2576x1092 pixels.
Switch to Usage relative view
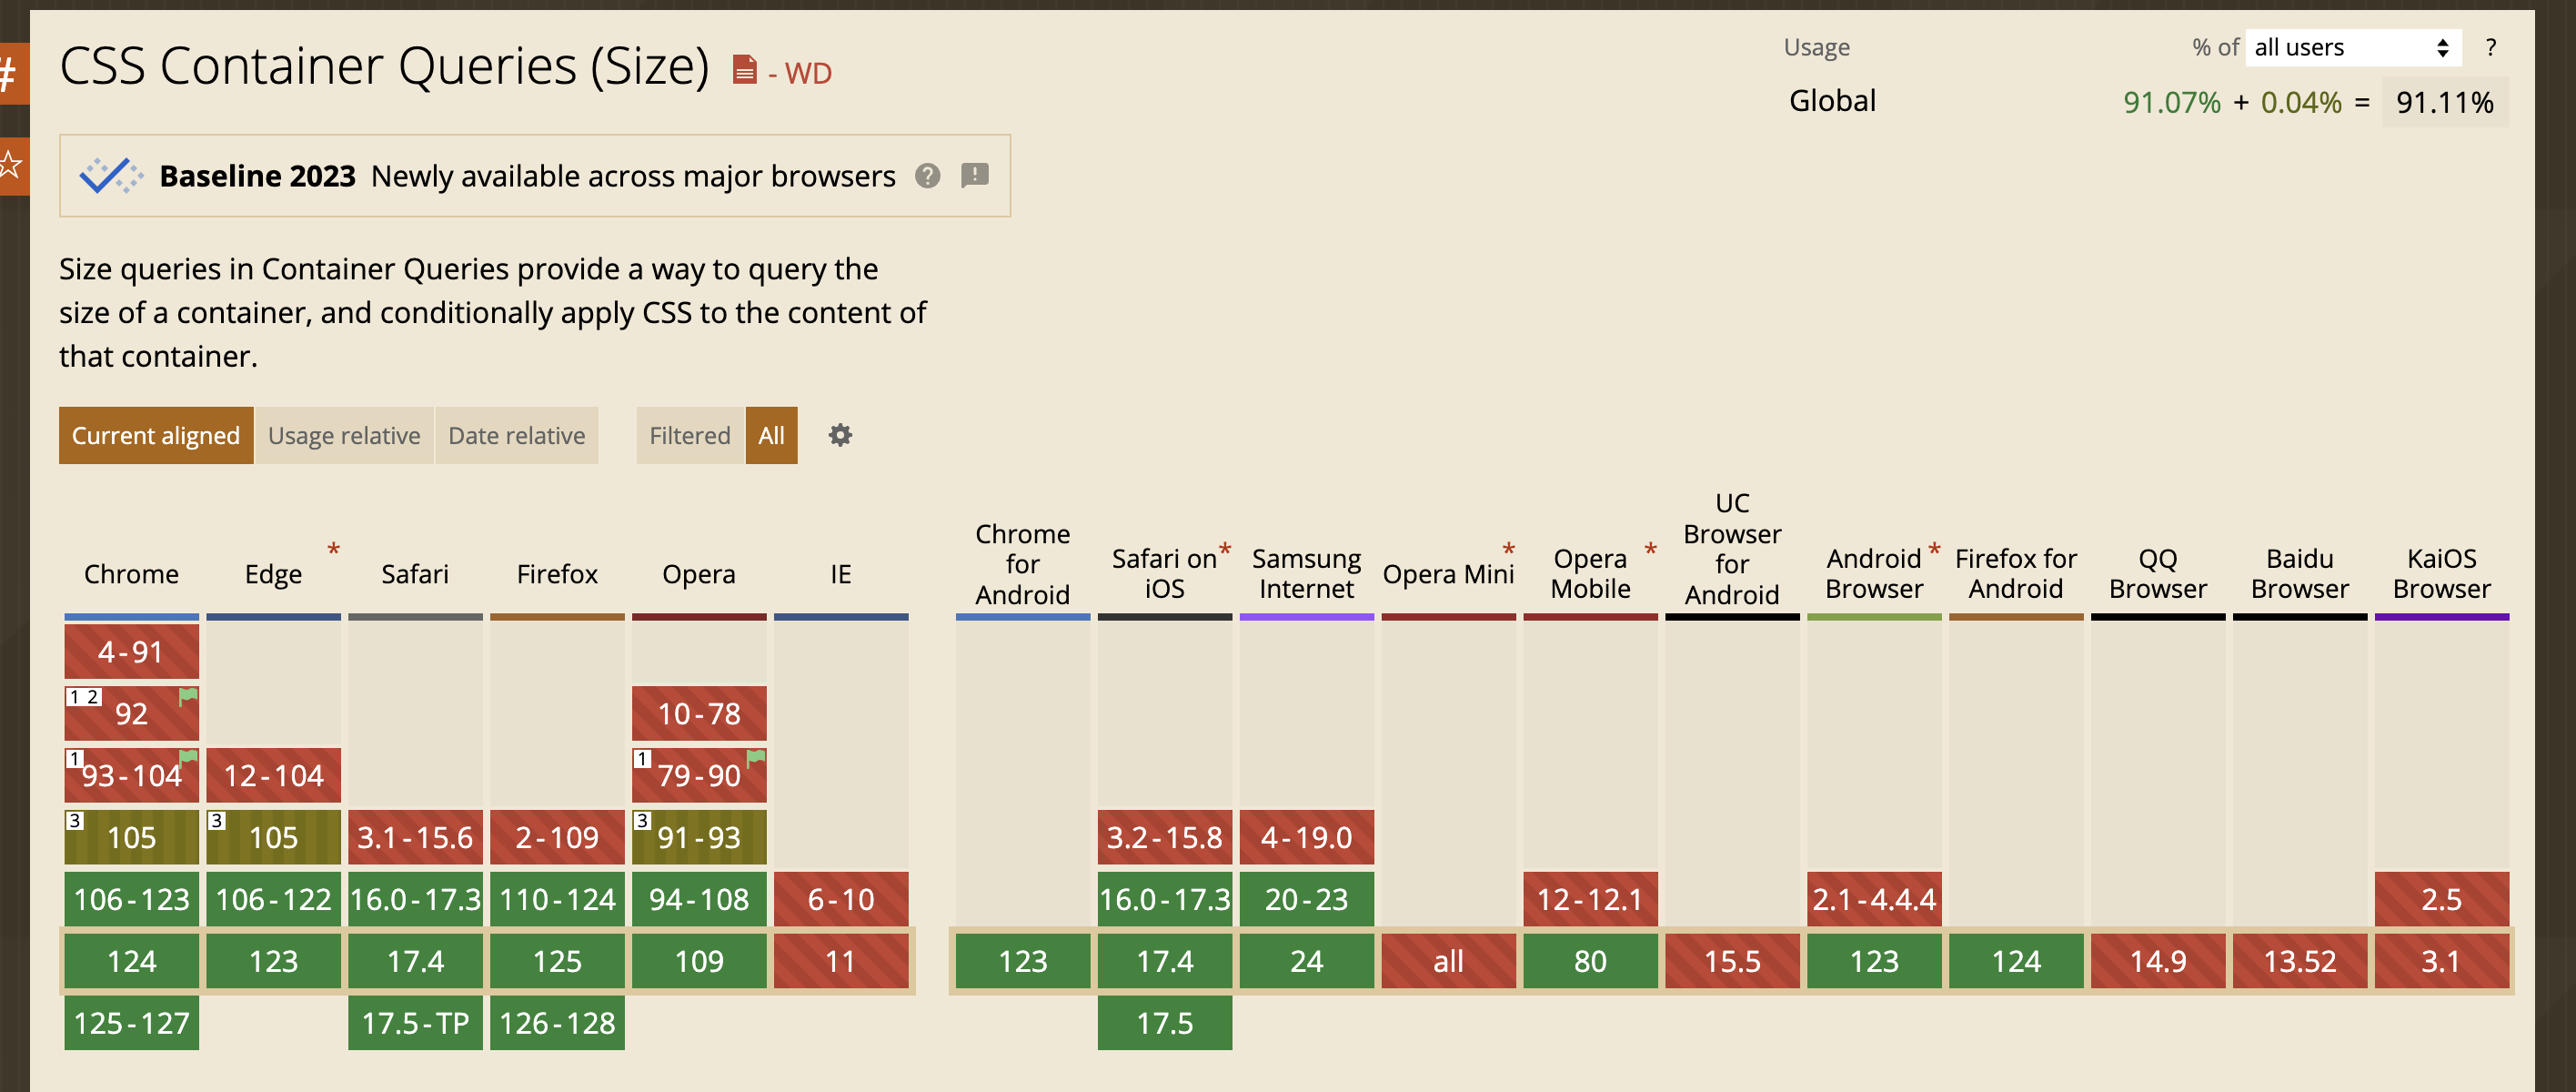coord(344,435)
